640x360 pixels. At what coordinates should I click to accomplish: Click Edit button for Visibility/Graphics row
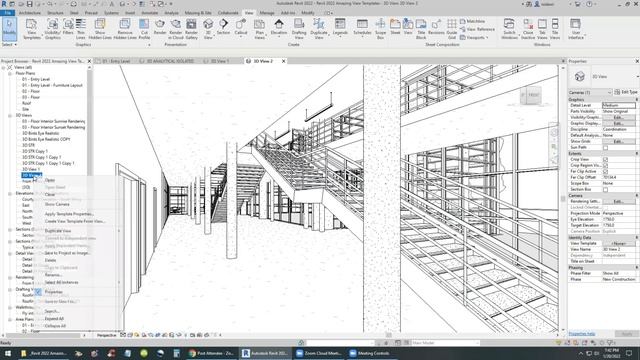pyautogui.click(x=619, y=117)
